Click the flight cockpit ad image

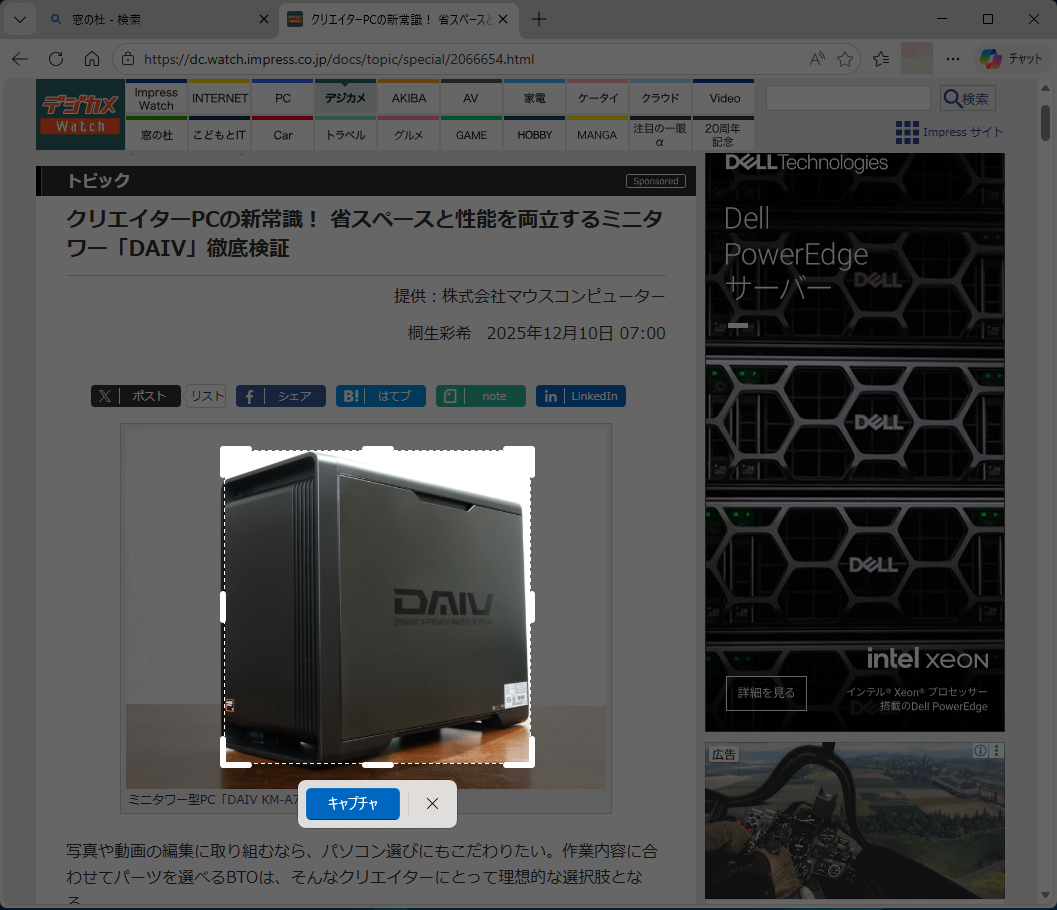tap(855, 821)
